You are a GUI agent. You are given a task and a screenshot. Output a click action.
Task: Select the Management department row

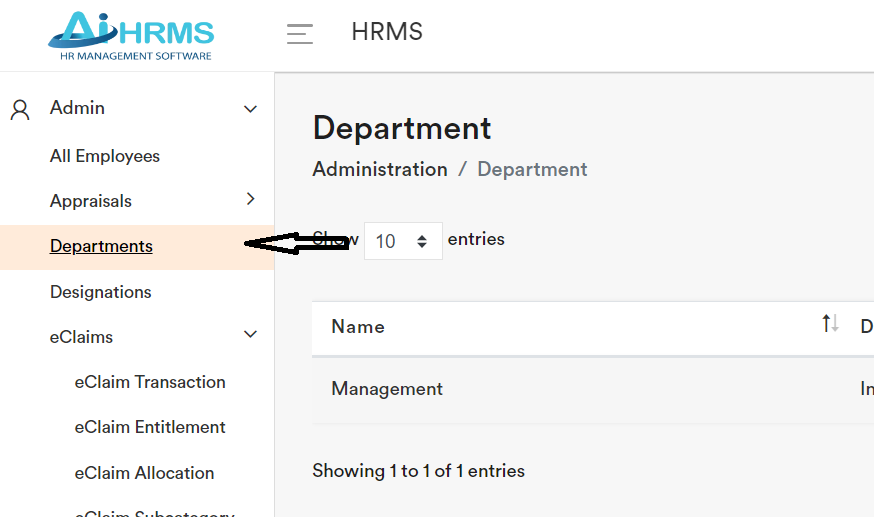[387, 389]
